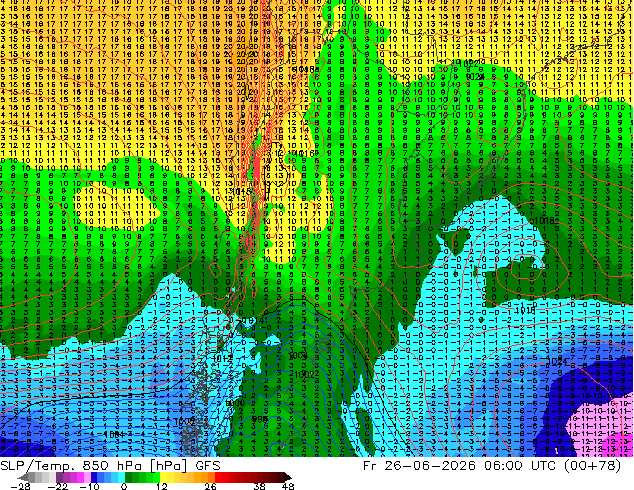The height and width of the screenshot is (490, 634).
Task: Click the dark green segment of the color bar
Action: tap(131, 477)
